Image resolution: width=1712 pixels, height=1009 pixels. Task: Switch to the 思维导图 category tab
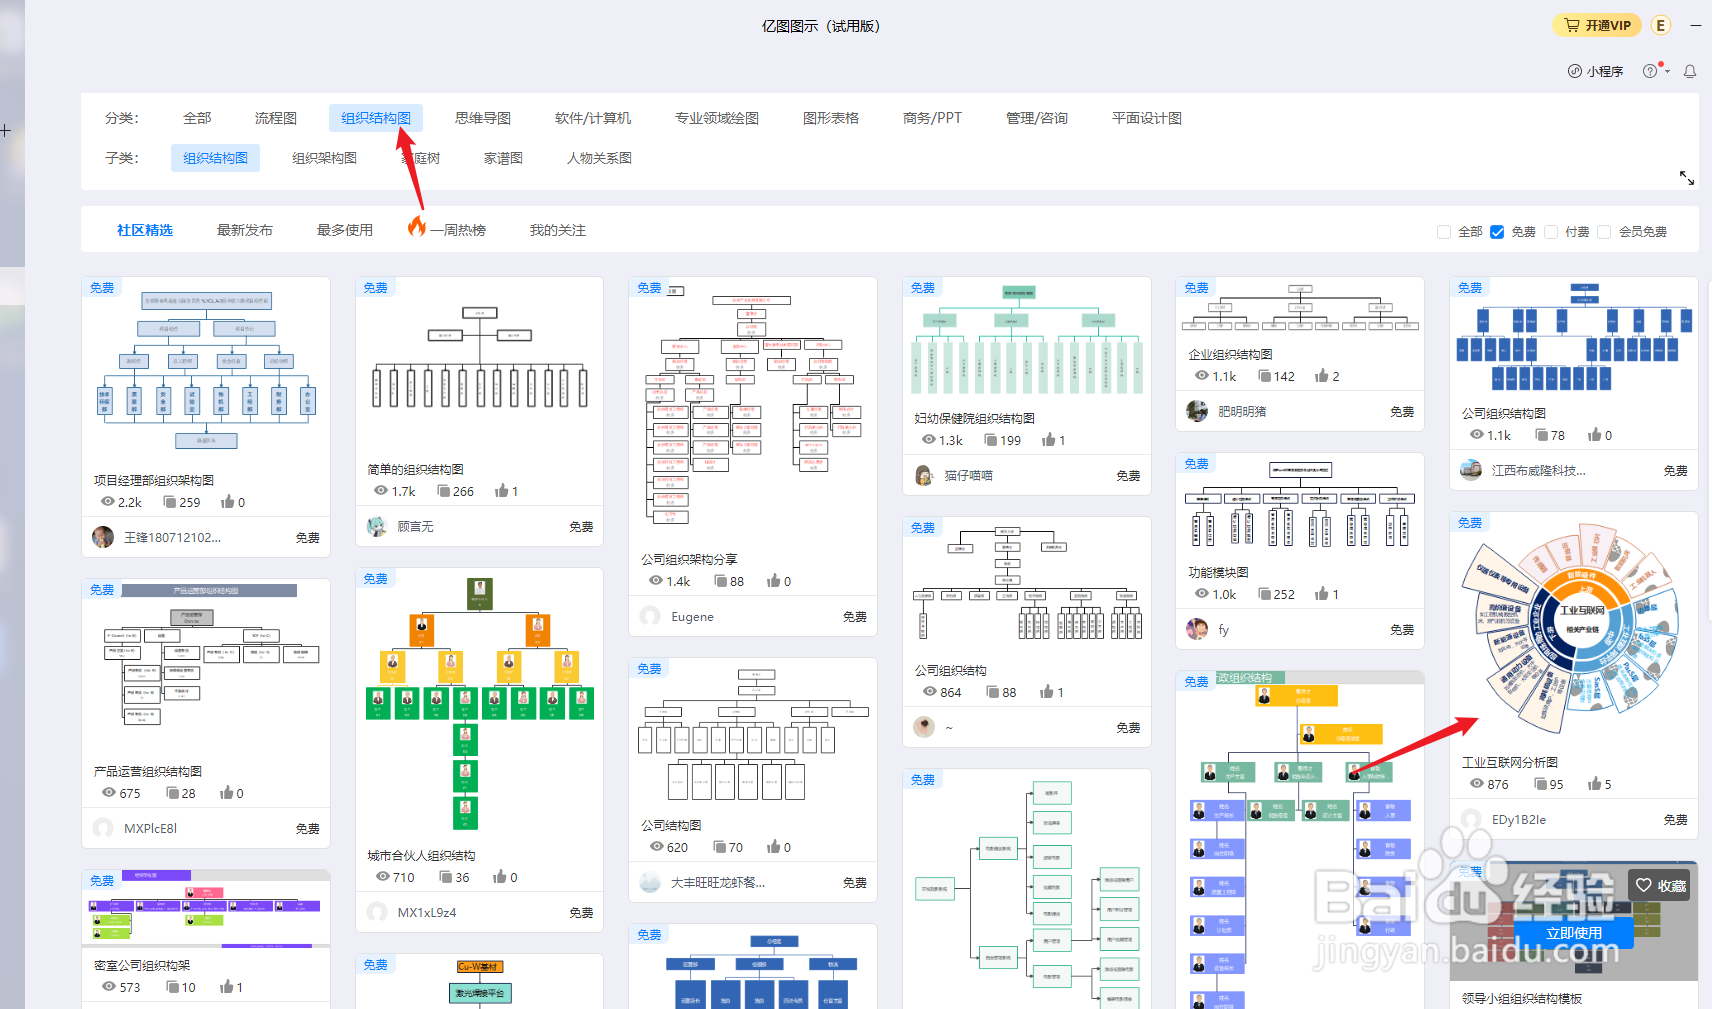tap(482, 117)
